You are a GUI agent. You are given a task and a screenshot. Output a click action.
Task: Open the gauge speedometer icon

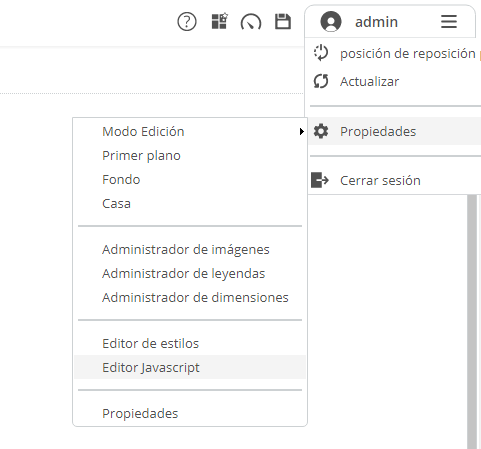point(251,22)
